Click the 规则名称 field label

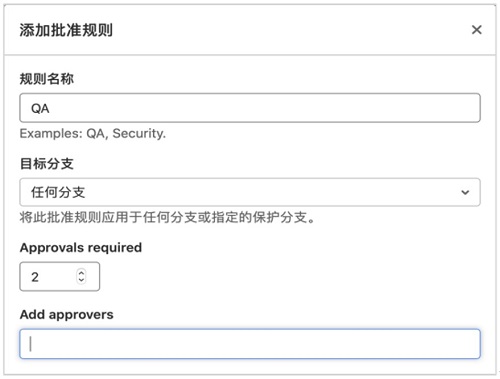[47, 79]
